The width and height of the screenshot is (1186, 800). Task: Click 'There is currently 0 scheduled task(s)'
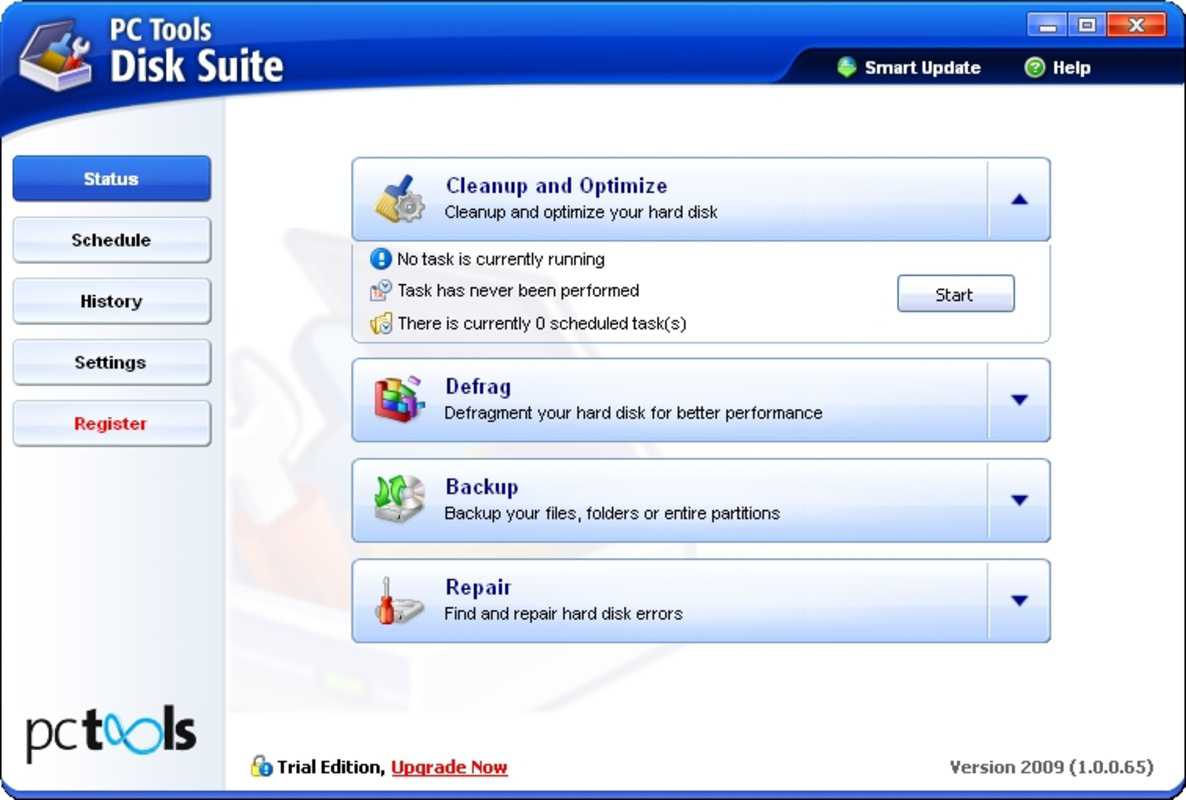pyautogui.click(x=542, y=324)
